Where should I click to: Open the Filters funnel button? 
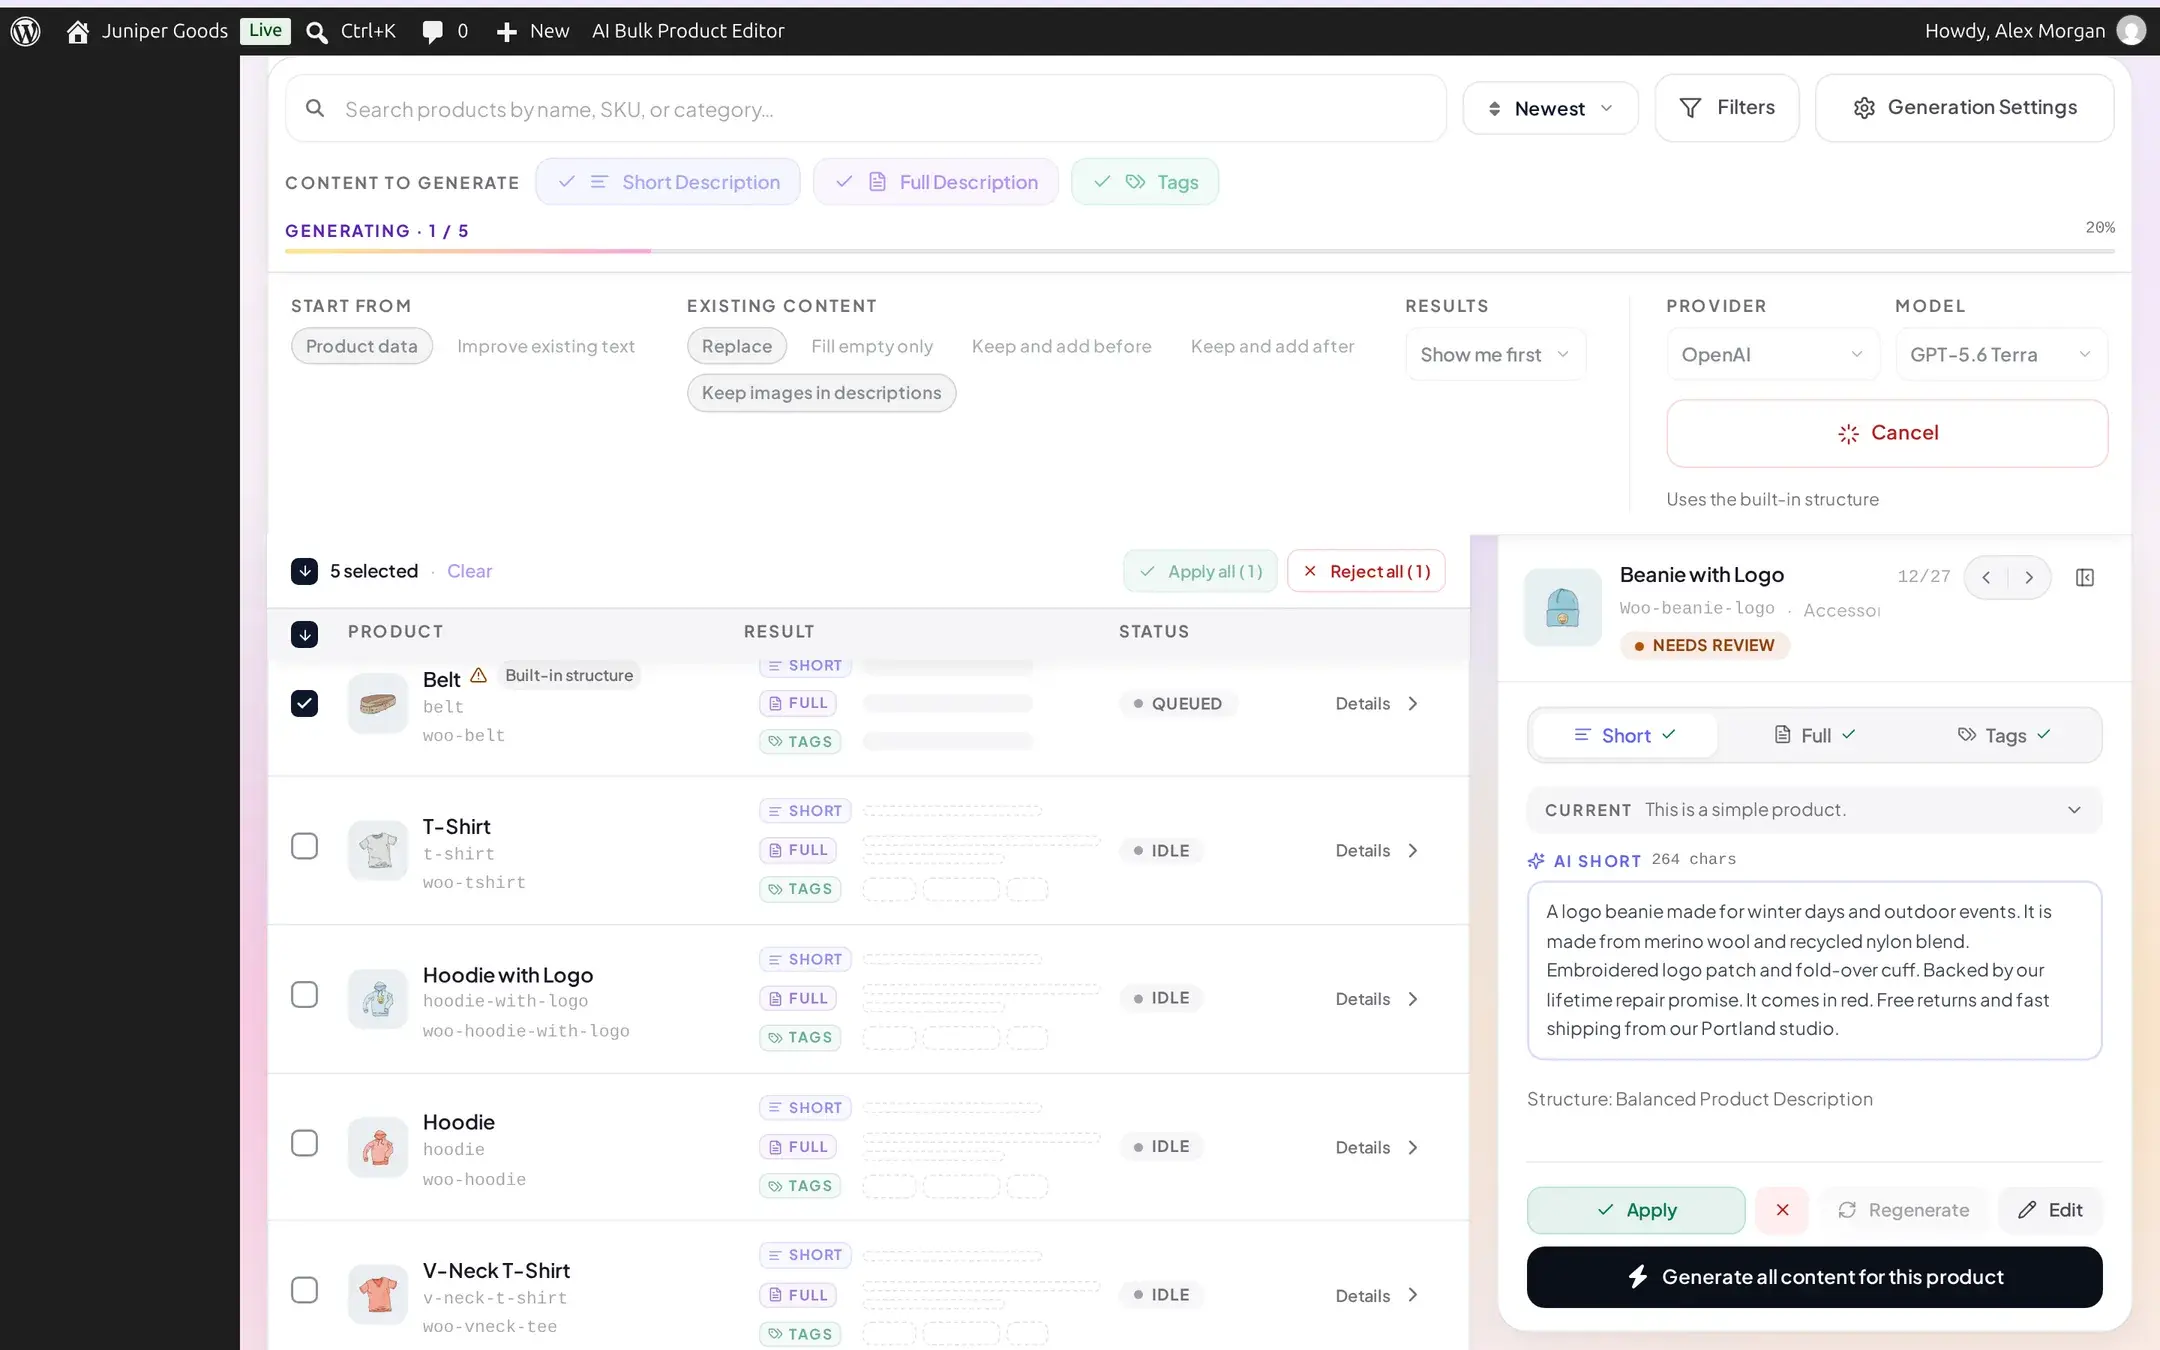pos(1727,108)
